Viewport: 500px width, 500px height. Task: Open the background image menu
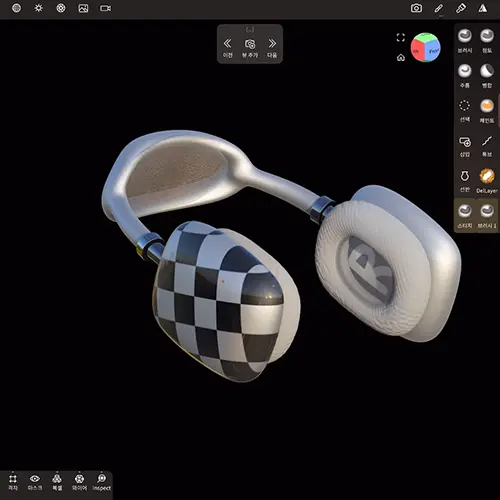[x=83, y=8]
